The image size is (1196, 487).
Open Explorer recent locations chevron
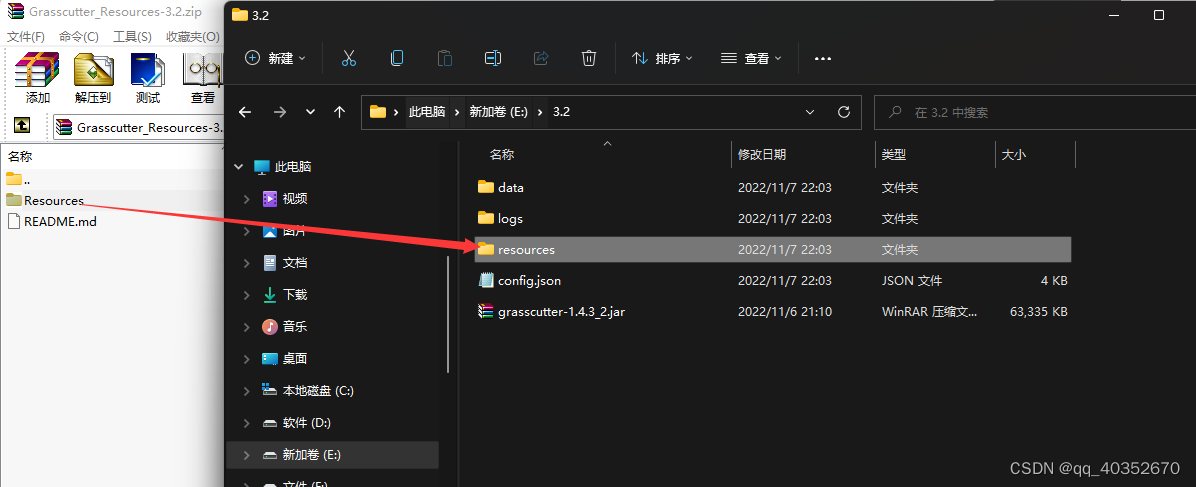click(x=310, y=112)
